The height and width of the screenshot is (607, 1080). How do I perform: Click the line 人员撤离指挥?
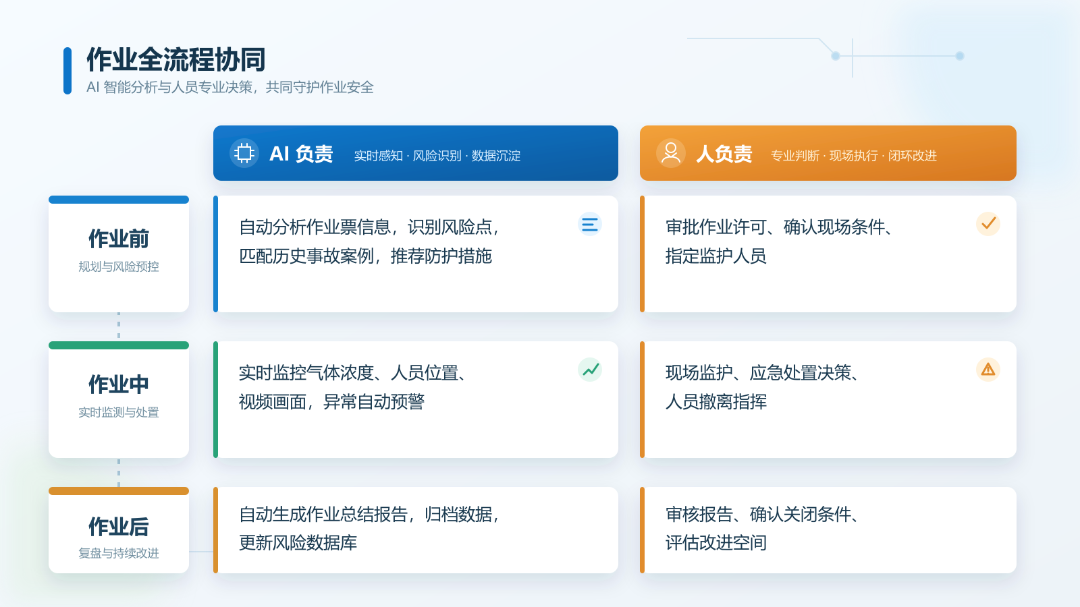click(716, 402)
